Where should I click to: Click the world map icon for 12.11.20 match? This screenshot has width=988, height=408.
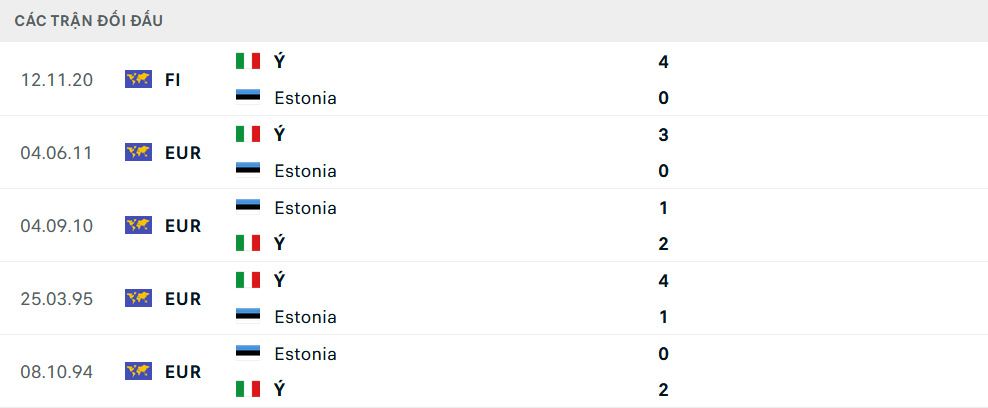(138, 79)
